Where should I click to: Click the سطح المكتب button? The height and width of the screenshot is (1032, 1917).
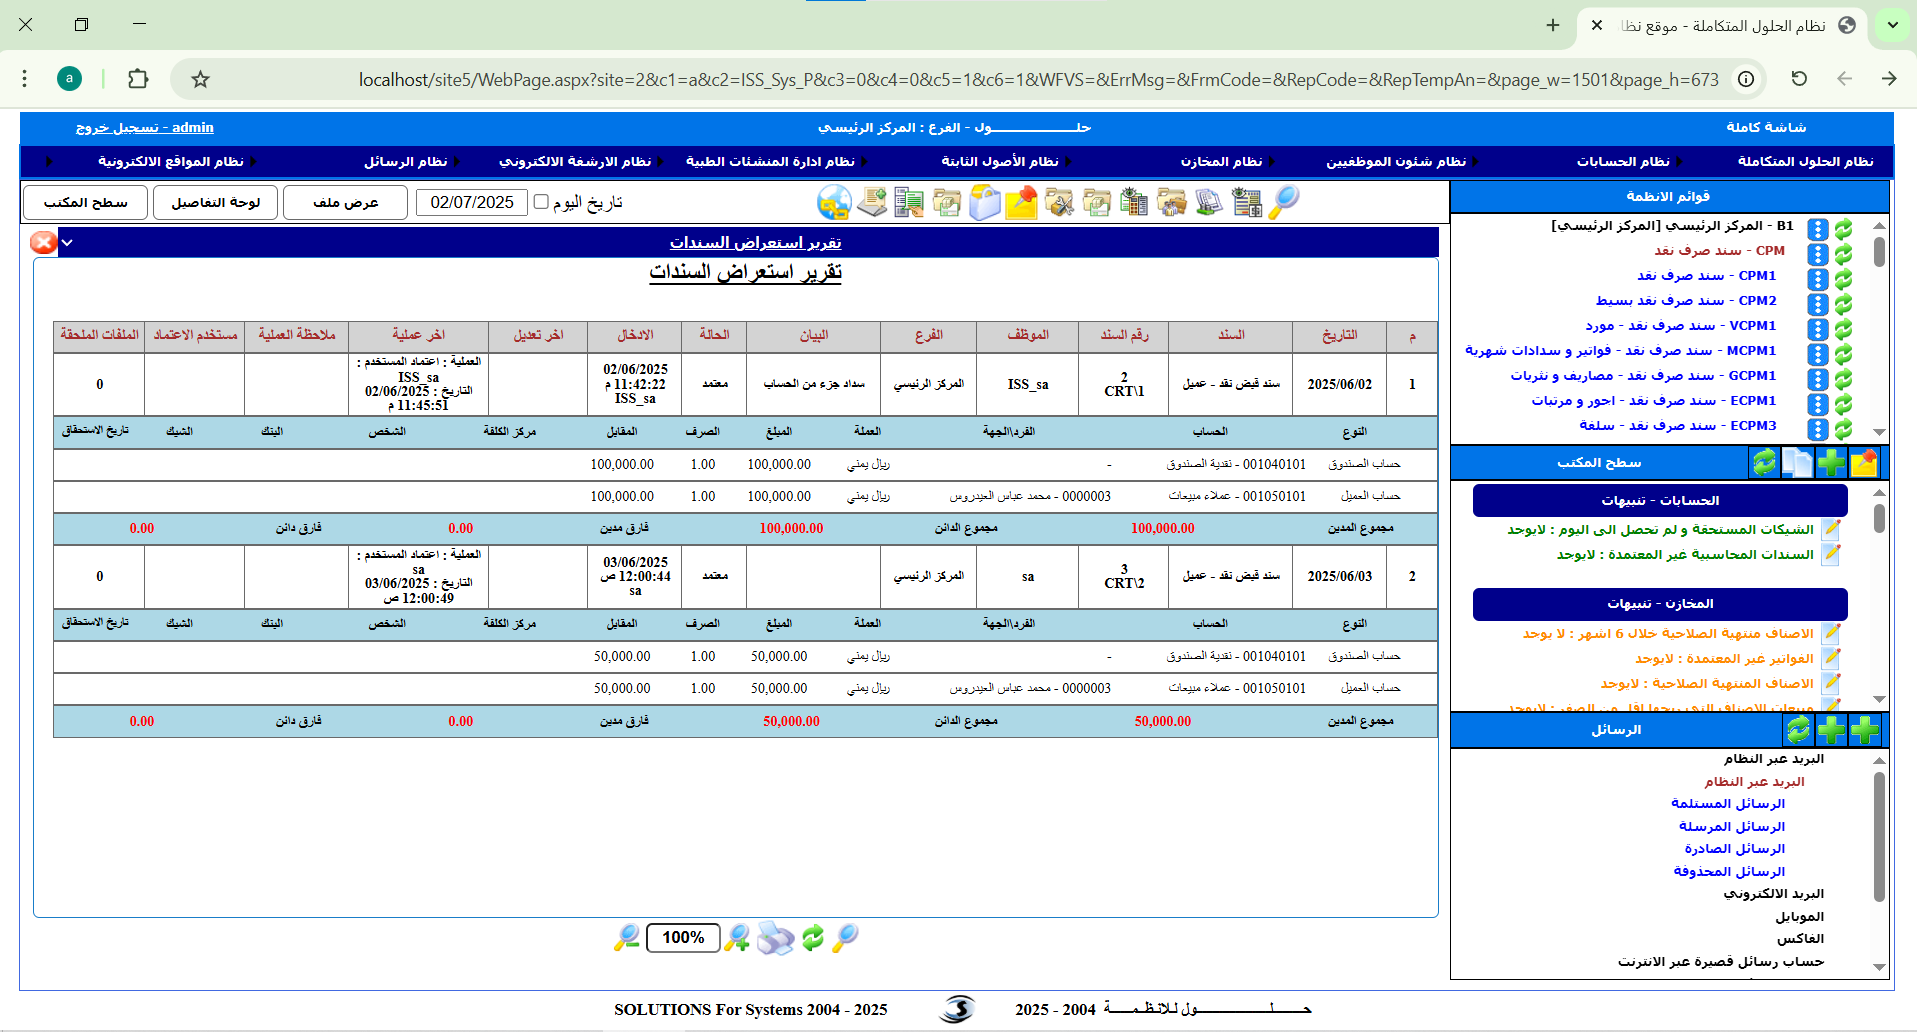[86, 202]
